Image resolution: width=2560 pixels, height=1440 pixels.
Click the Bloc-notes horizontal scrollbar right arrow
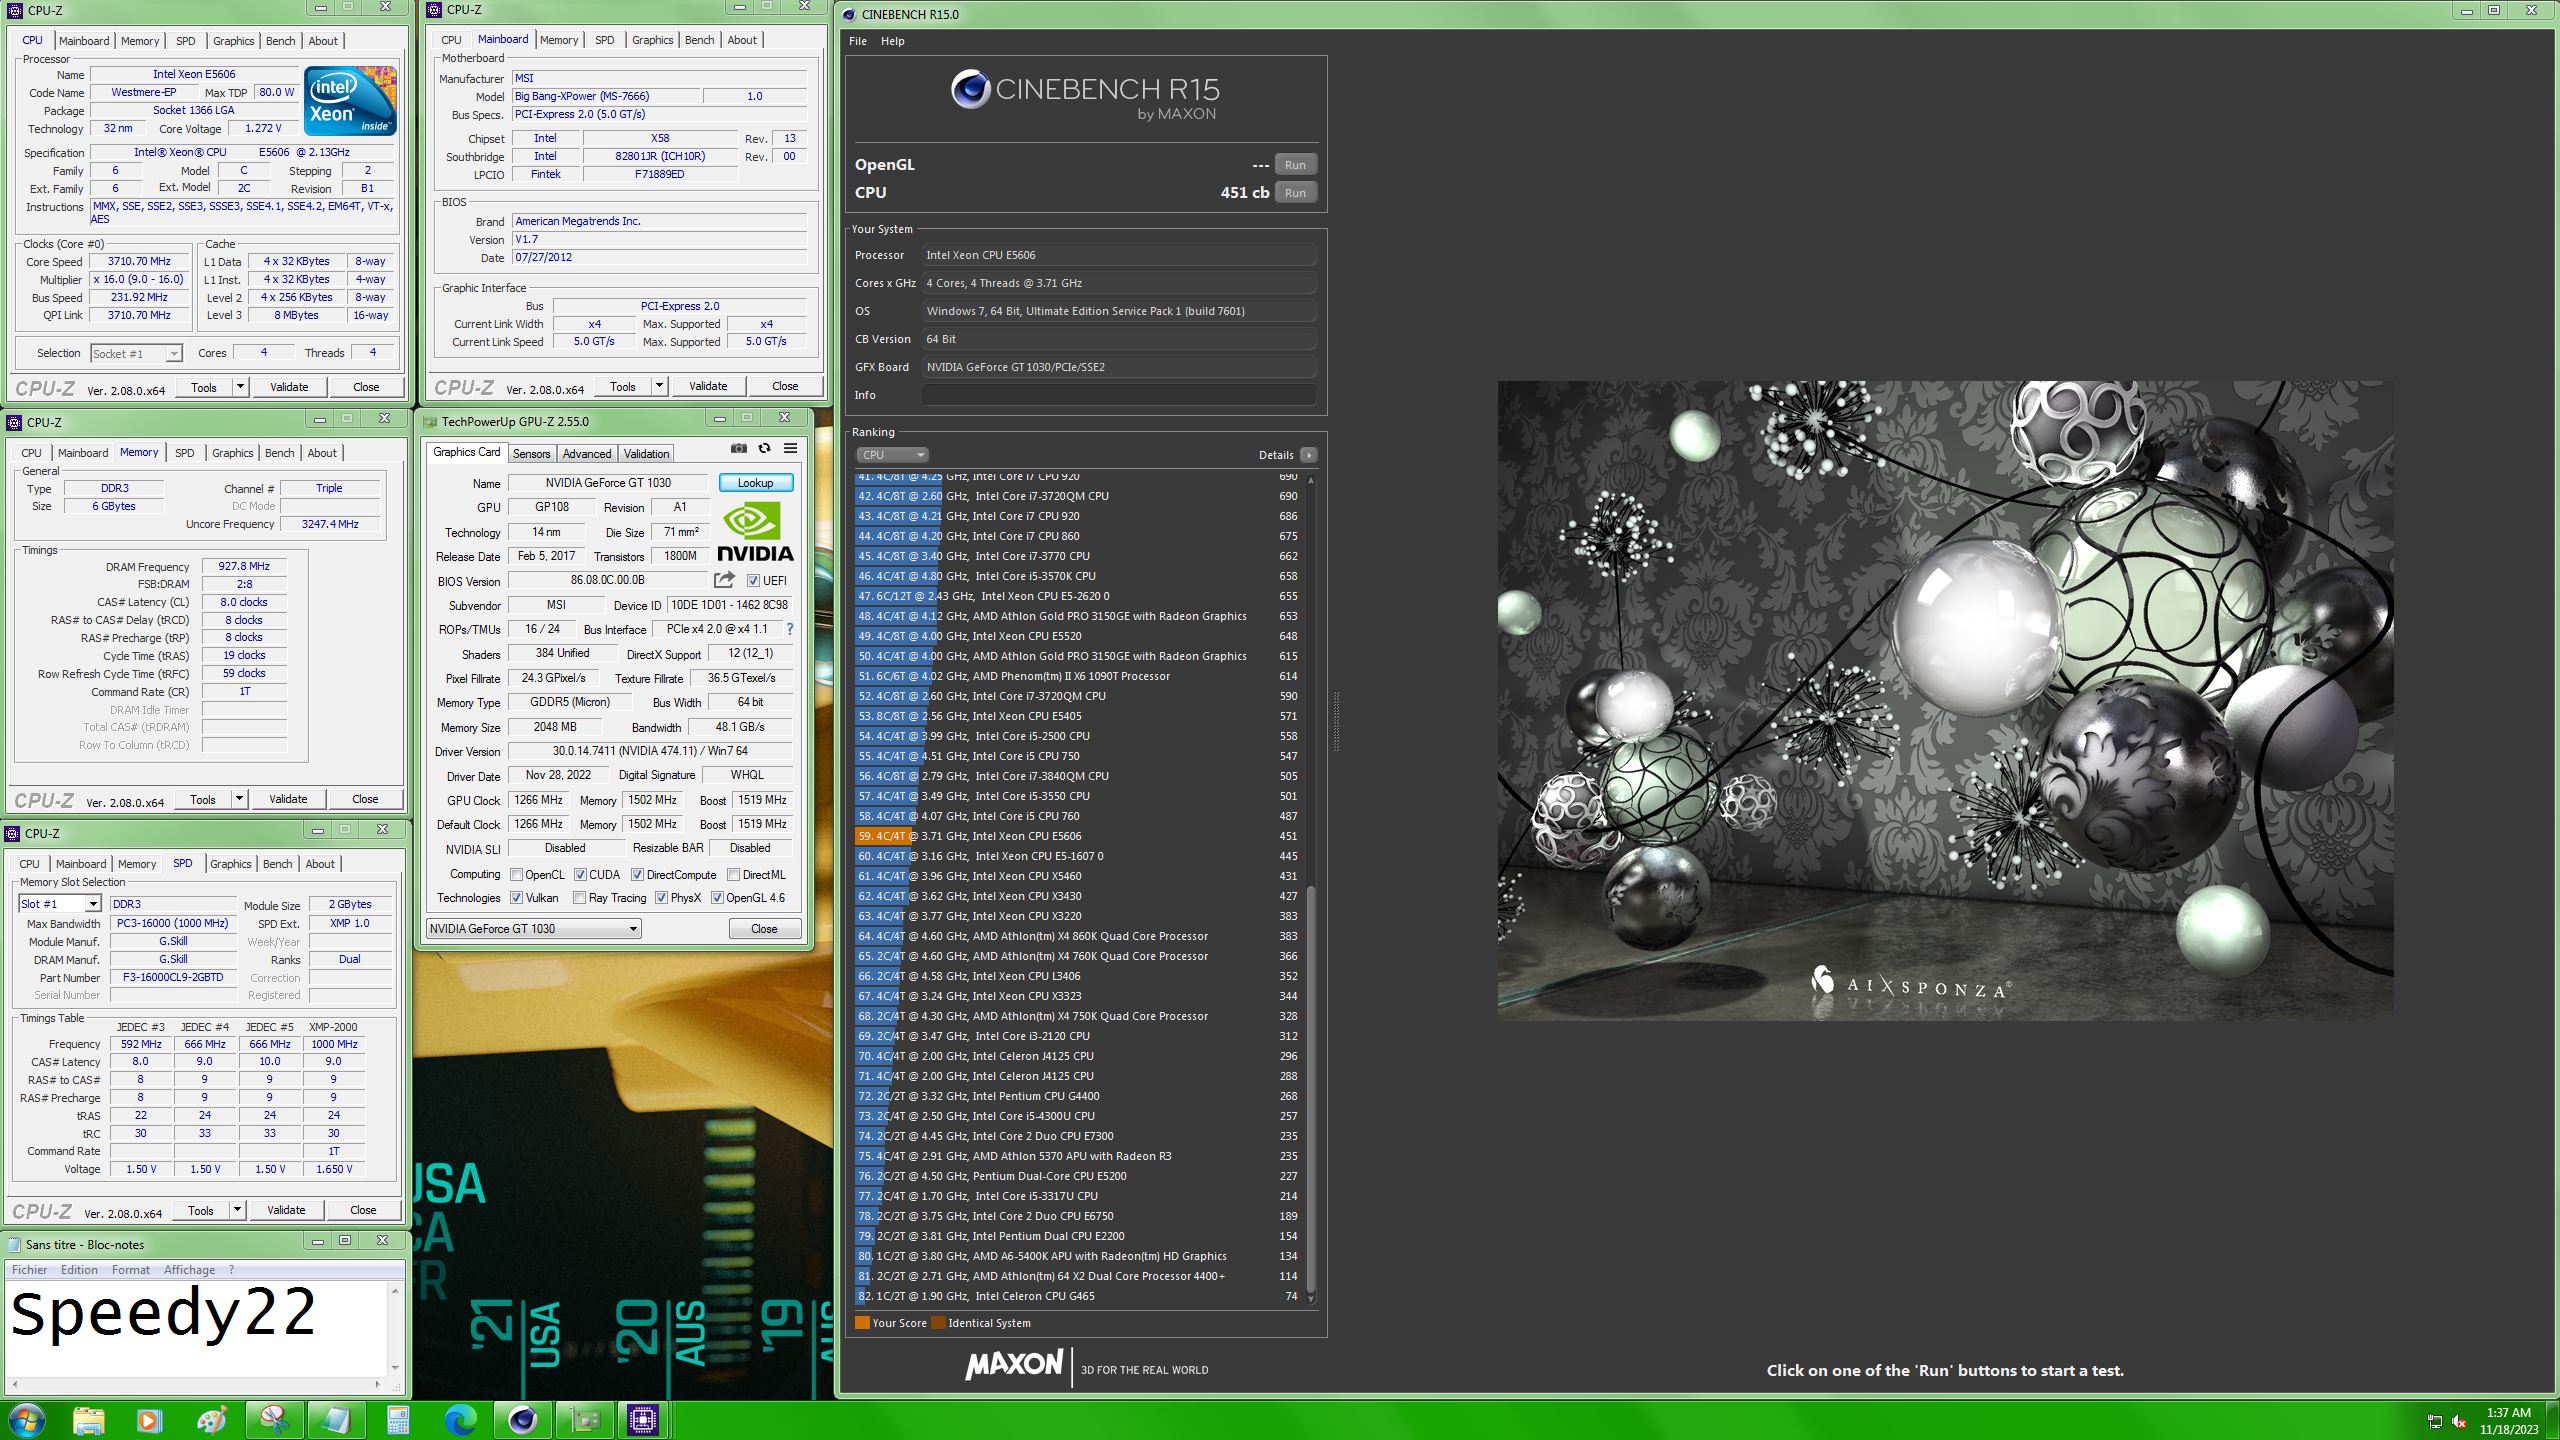[377, 1385]
